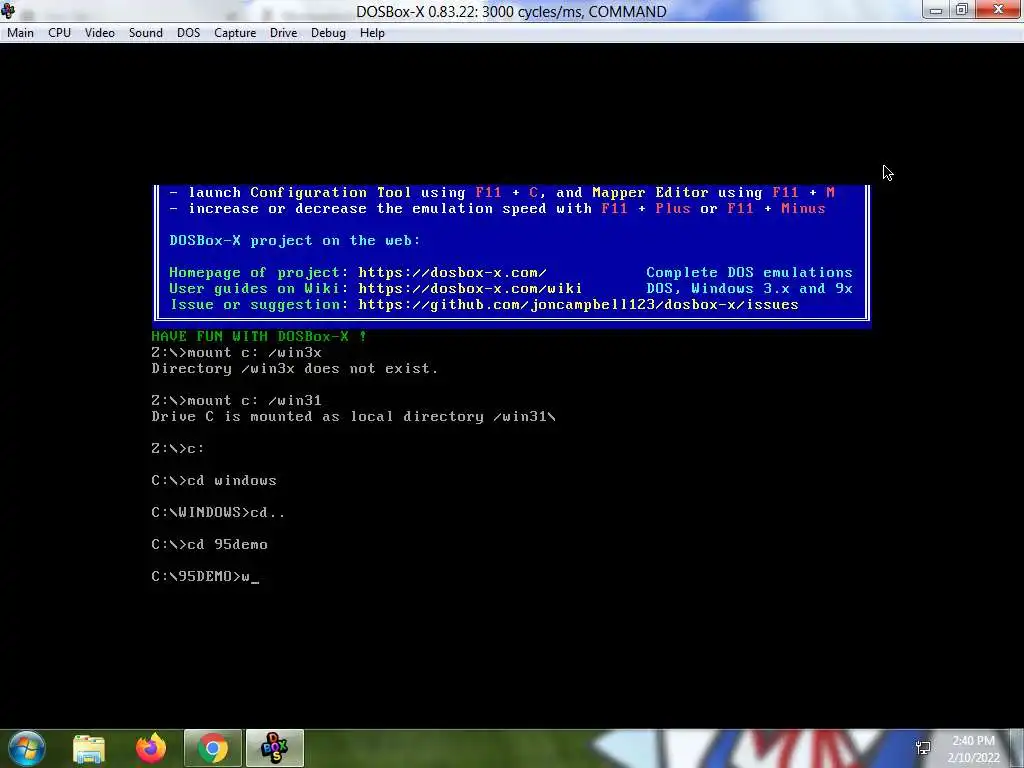1024x768 pixels.
Task: Click the network tray icon
Action: tap(923, 748)
